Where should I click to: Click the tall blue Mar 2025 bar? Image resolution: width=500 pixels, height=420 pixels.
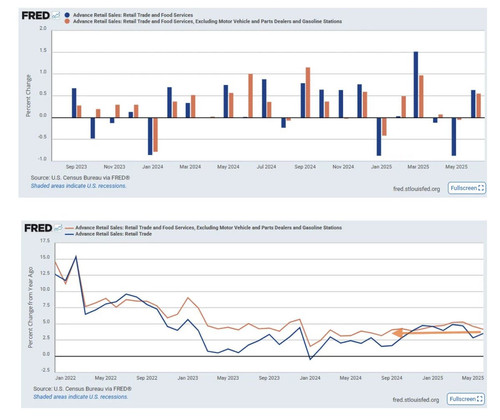pyautogui.click(x=416, y=85)
